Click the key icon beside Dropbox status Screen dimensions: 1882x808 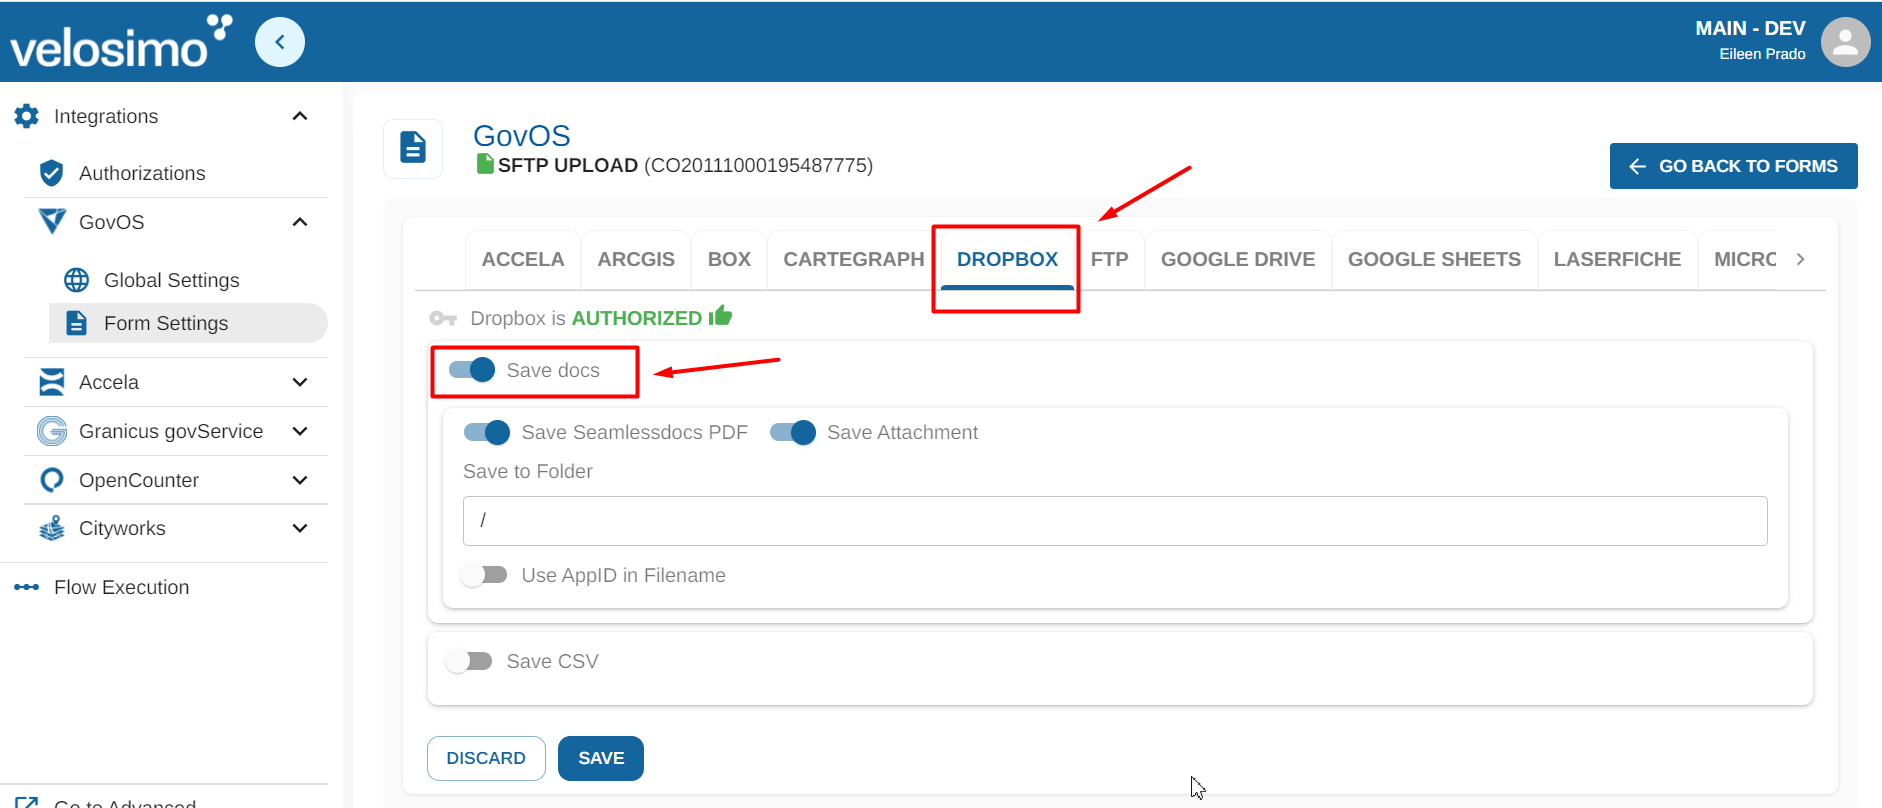(442, 318)
